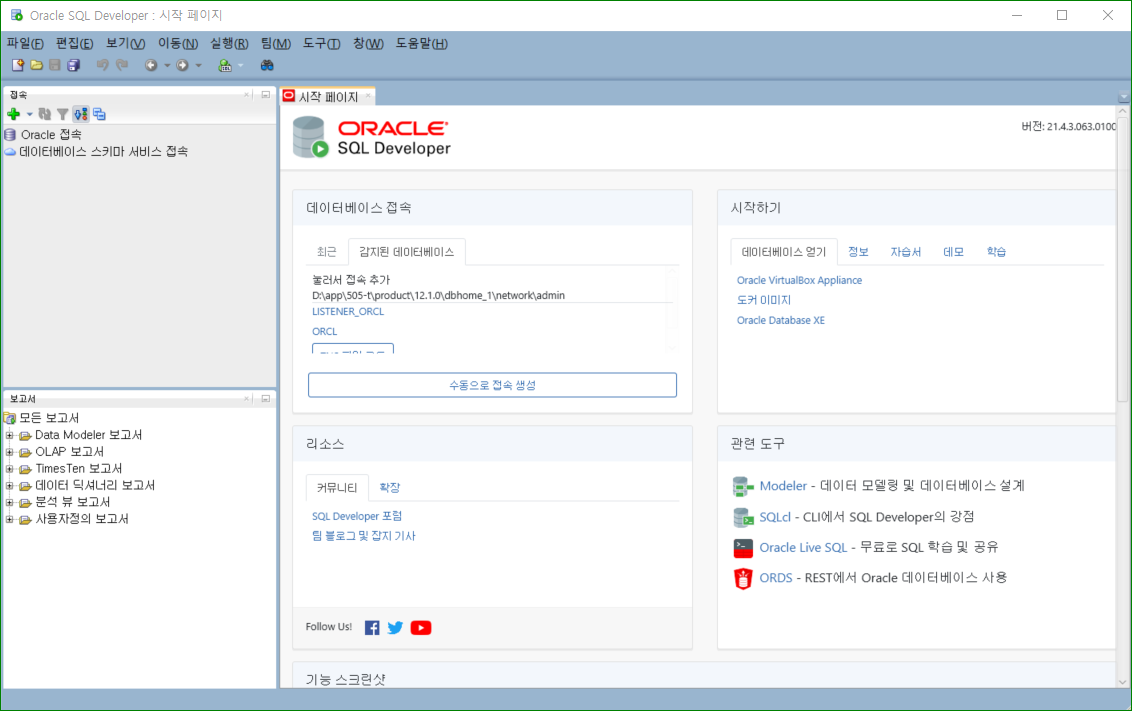Image resolution: width=1132 pixels, height=711 pixels.
Task: Select the 감지된 데이터베이스 tab
Action: [x=406, y=252]
